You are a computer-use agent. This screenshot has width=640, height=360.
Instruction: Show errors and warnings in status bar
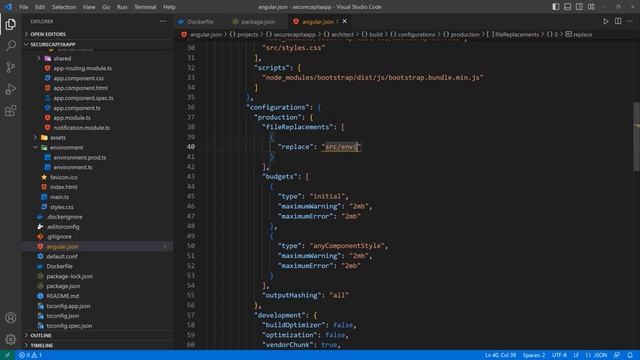coord(31,355)
